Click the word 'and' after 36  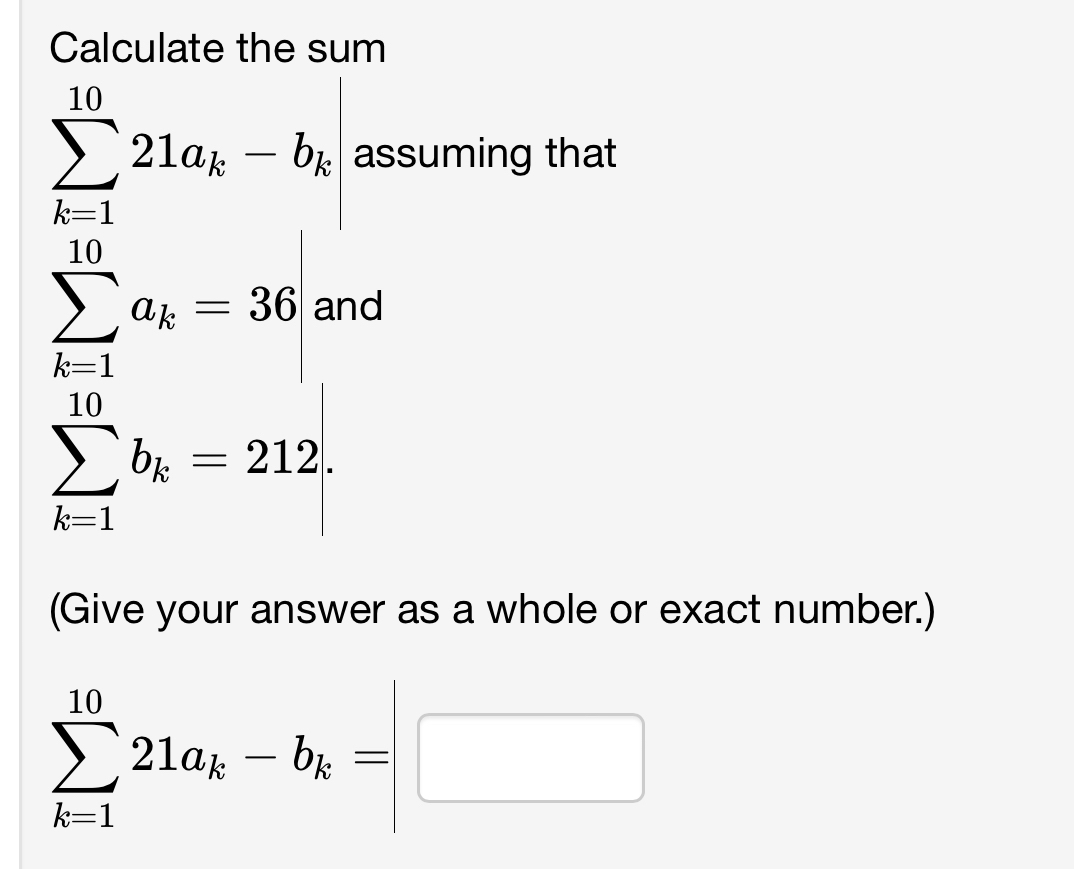point(350,307)
